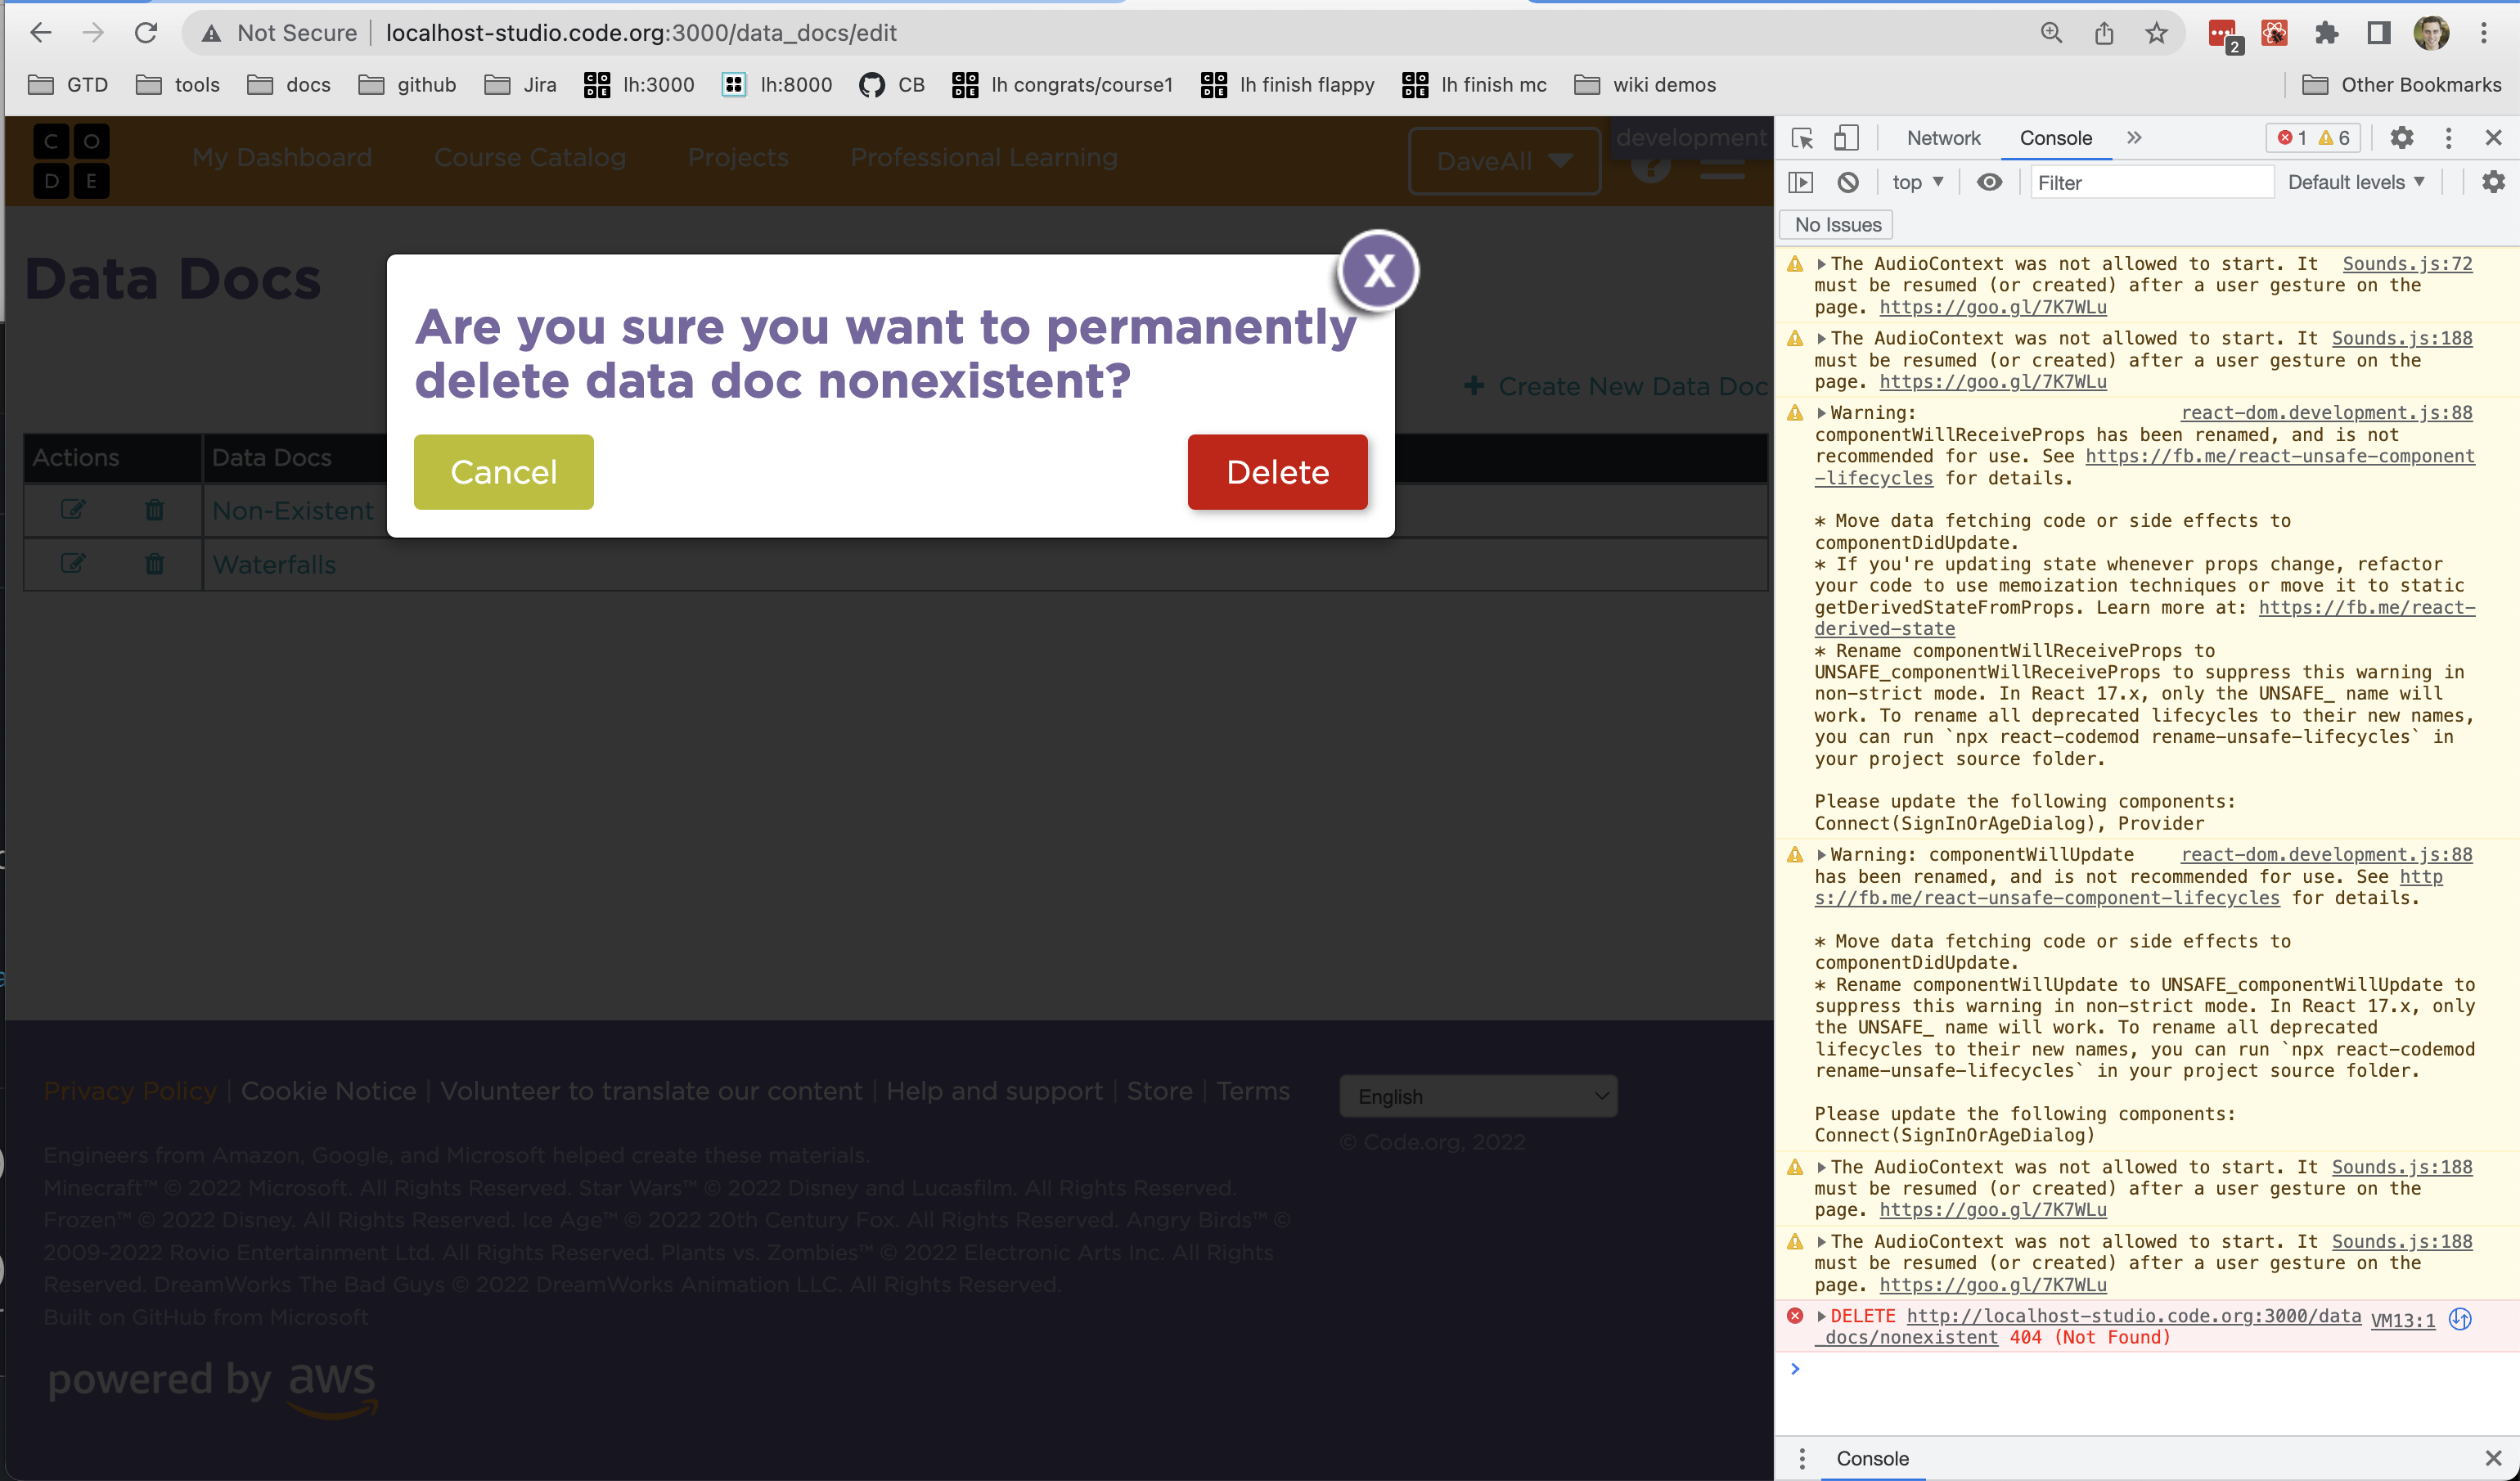This screenshot has width=2520, height=1481.
Task: Click the share page icon
Action: coord(2104,33)
